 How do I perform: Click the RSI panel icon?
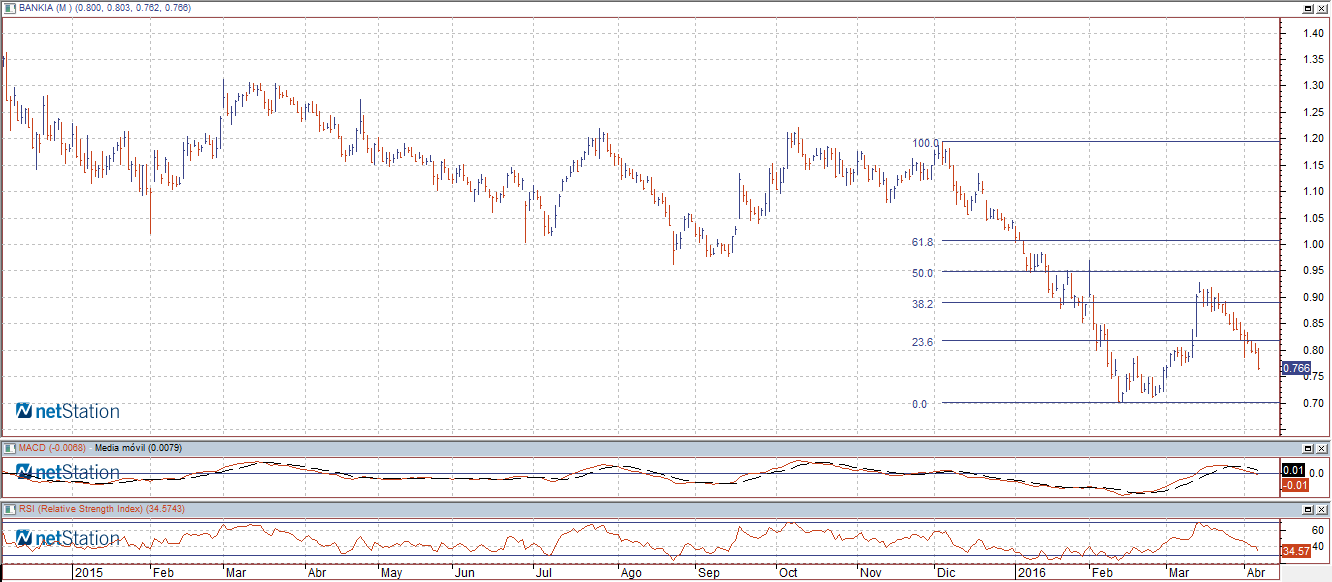[10, 509]
